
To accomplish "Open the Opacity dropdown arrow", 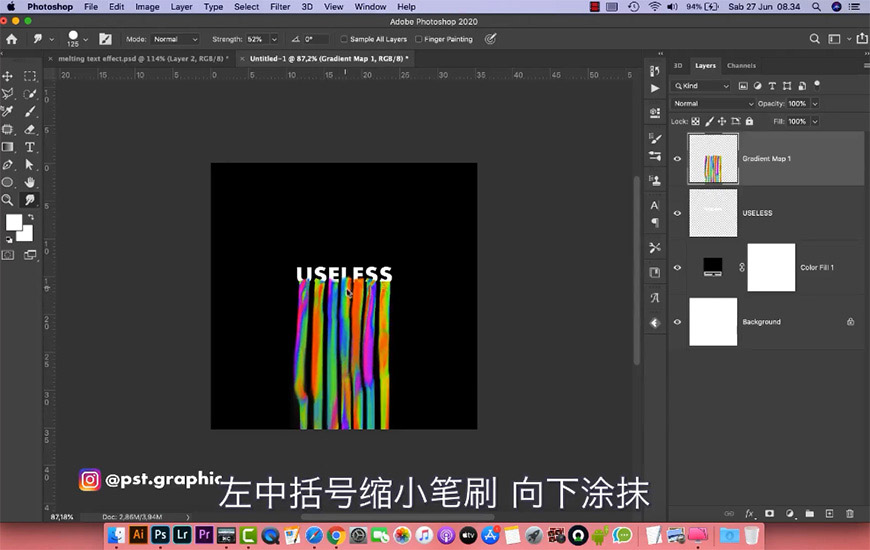I will [x=815, y=104].
